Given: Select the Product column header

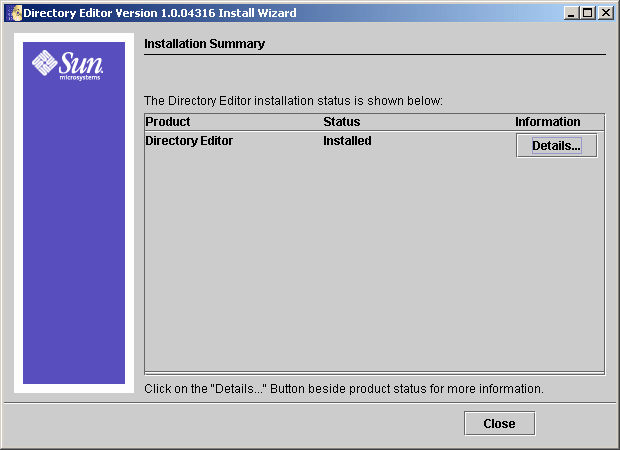Looking at the screenshot, I should click(168, 122).
